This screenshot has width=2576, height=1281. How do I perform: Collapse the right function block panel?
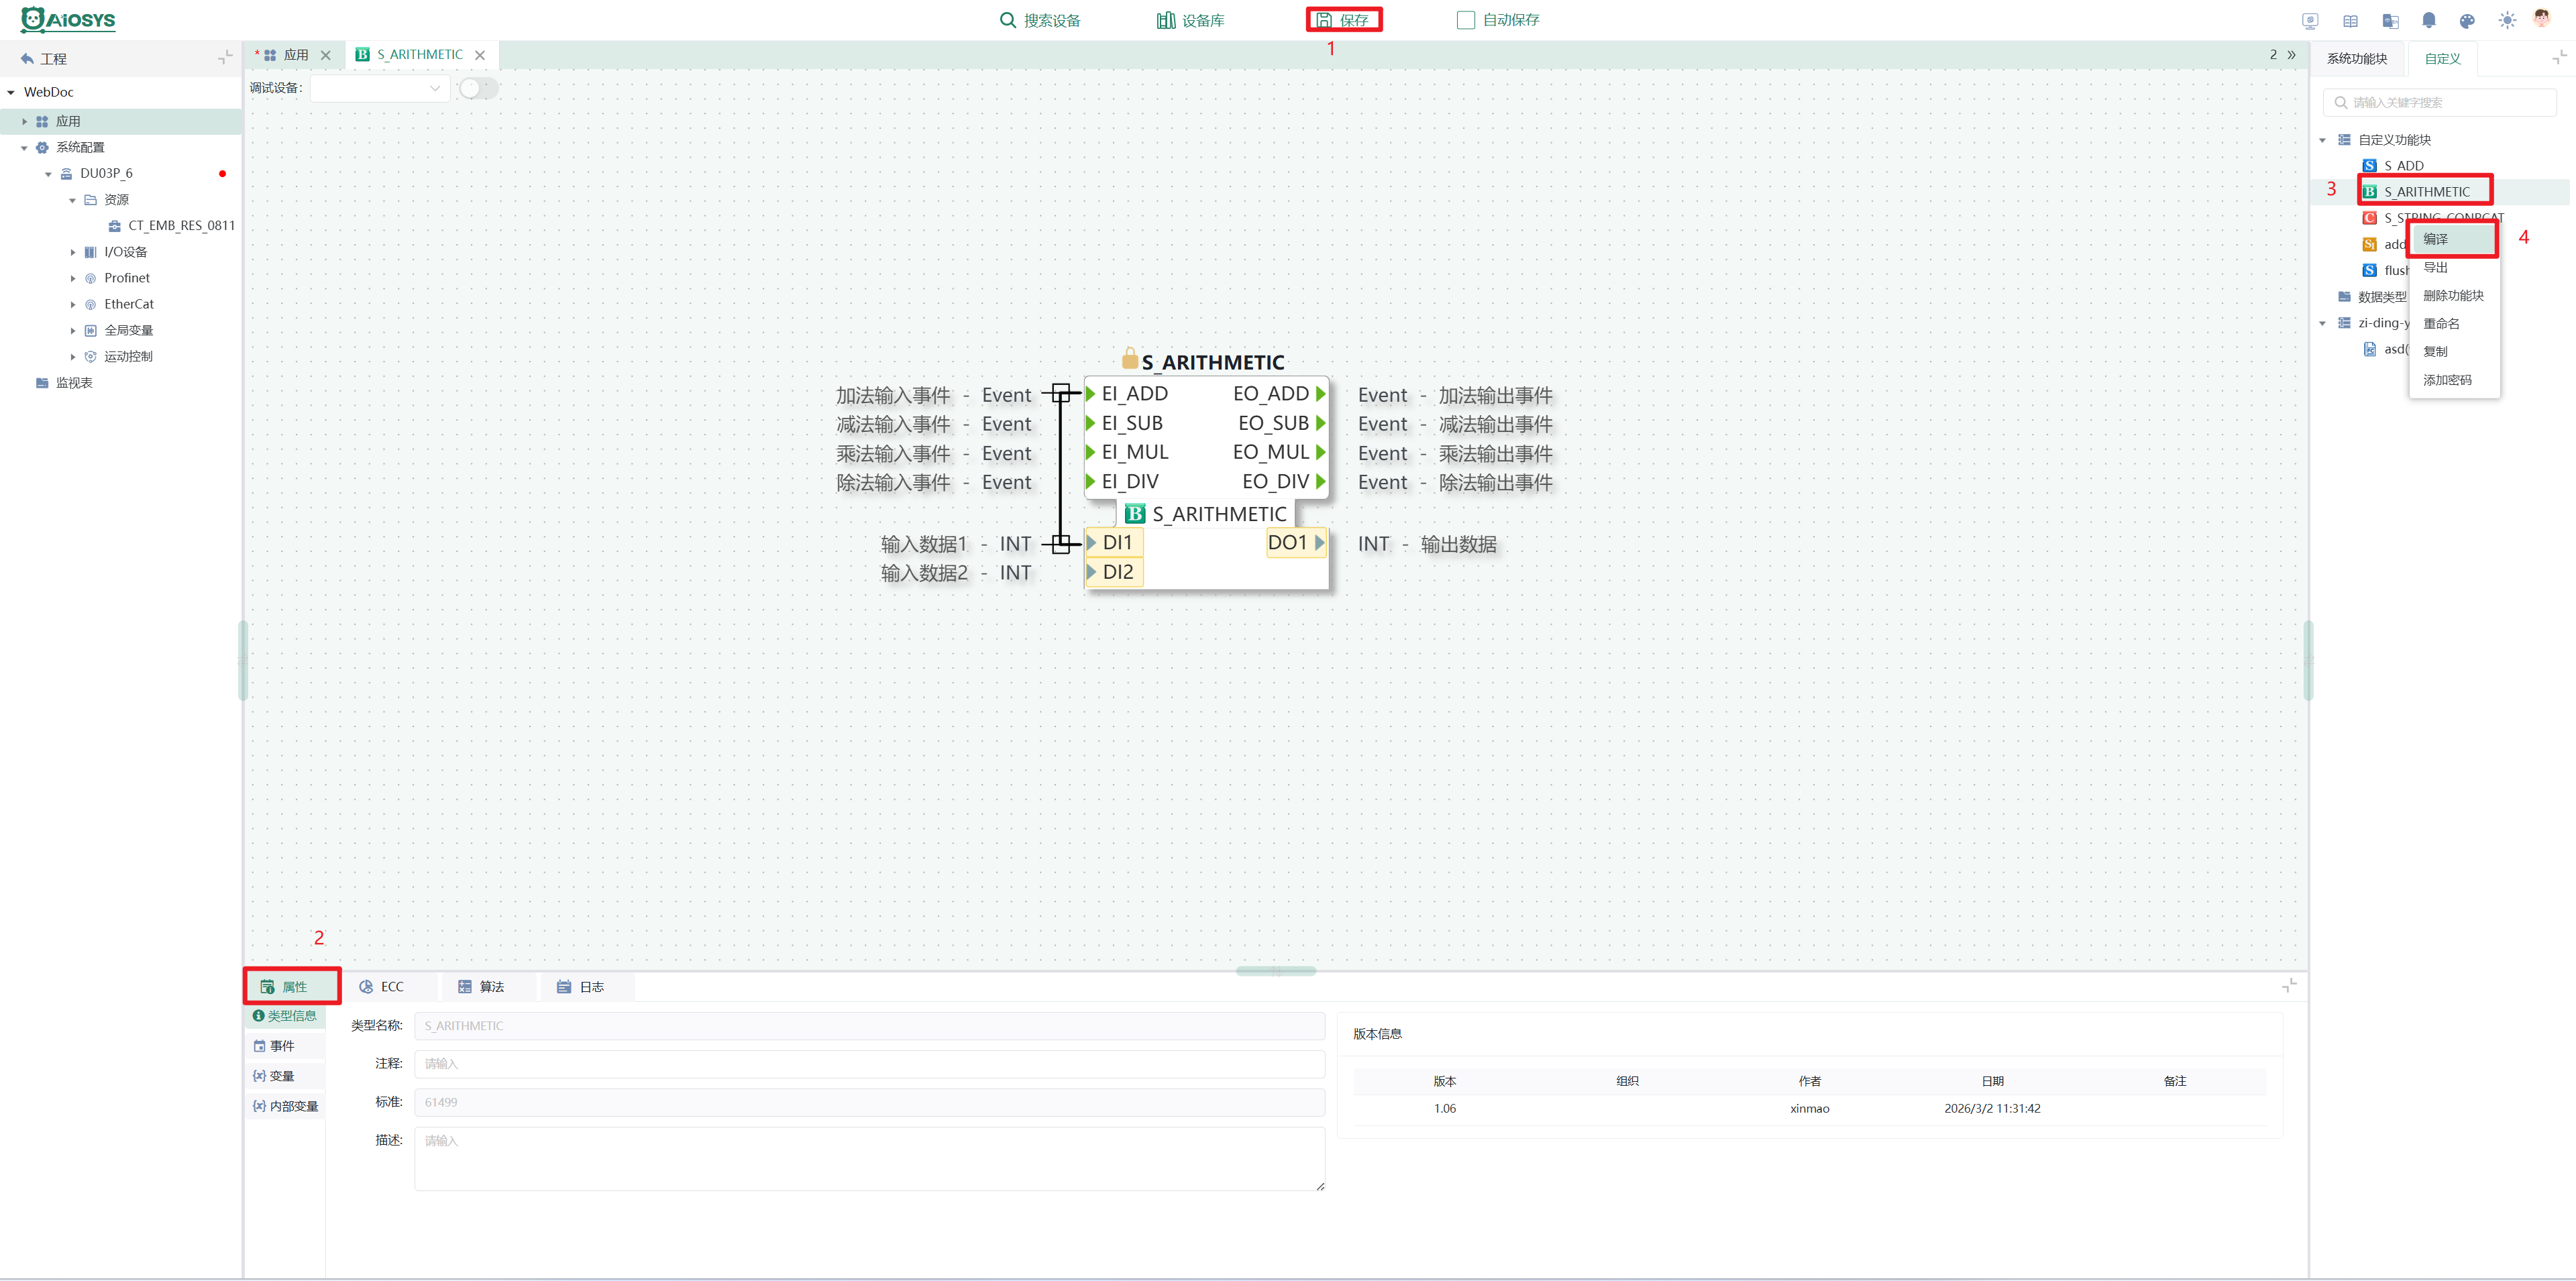click(x=2559, y=58)
